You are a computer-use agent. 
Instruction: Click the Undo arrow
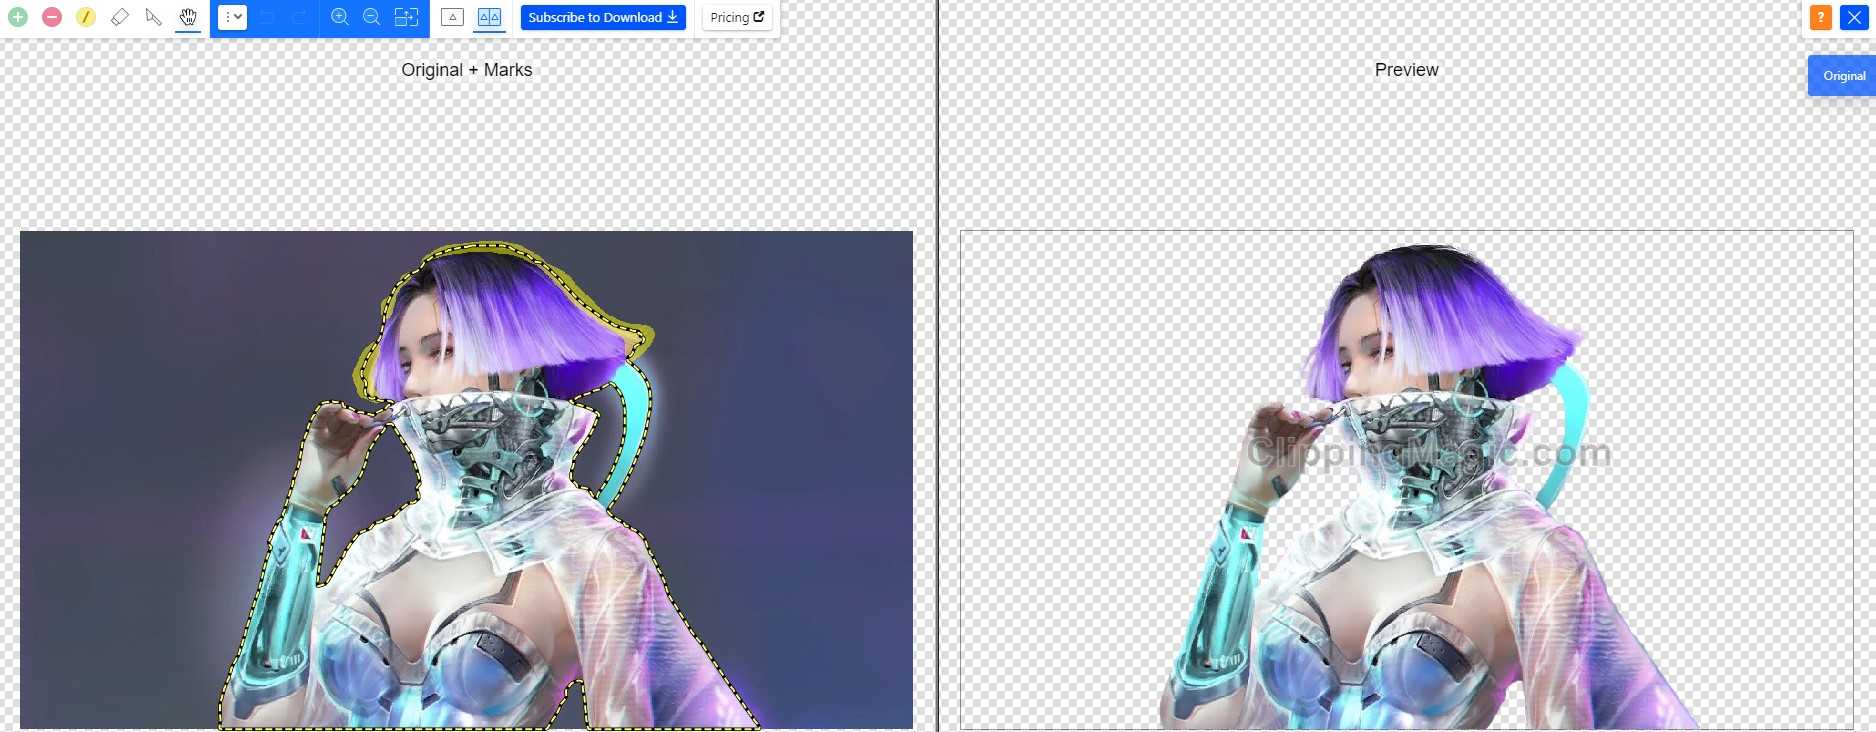pyautogui.click(x=267, y=17)
